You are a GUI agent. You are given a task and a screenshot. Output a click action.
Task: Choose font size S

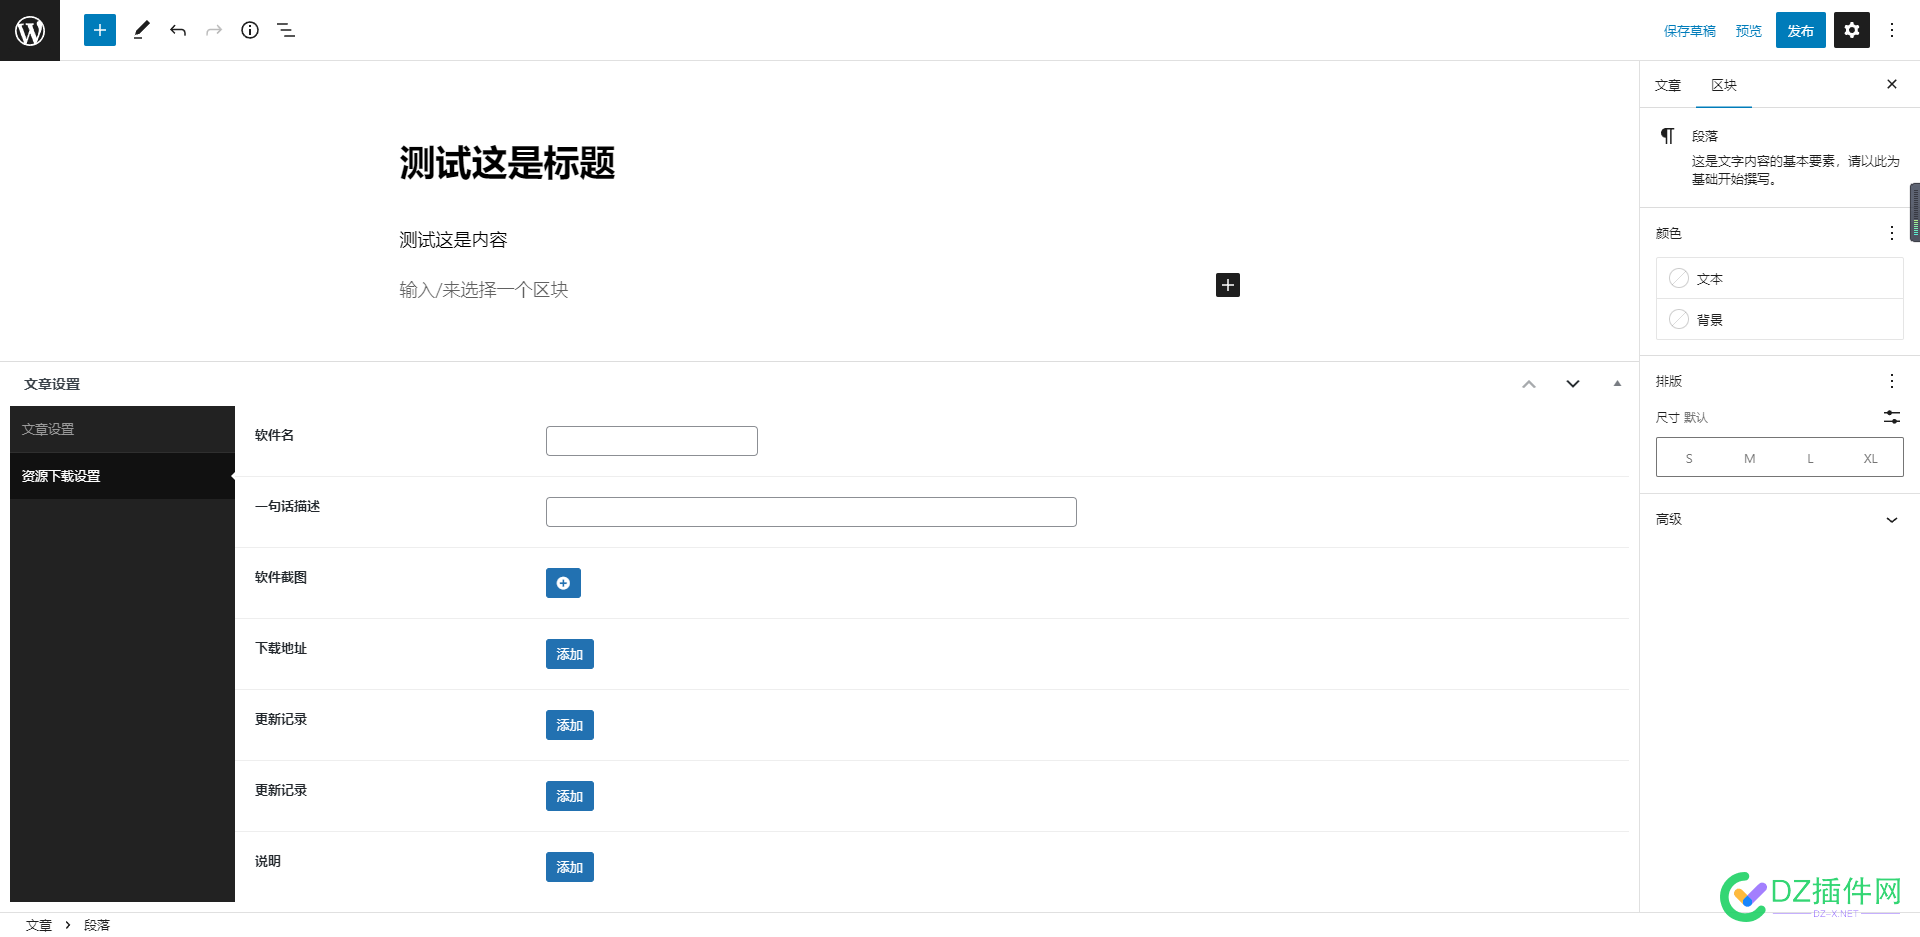click(1689, 458)
